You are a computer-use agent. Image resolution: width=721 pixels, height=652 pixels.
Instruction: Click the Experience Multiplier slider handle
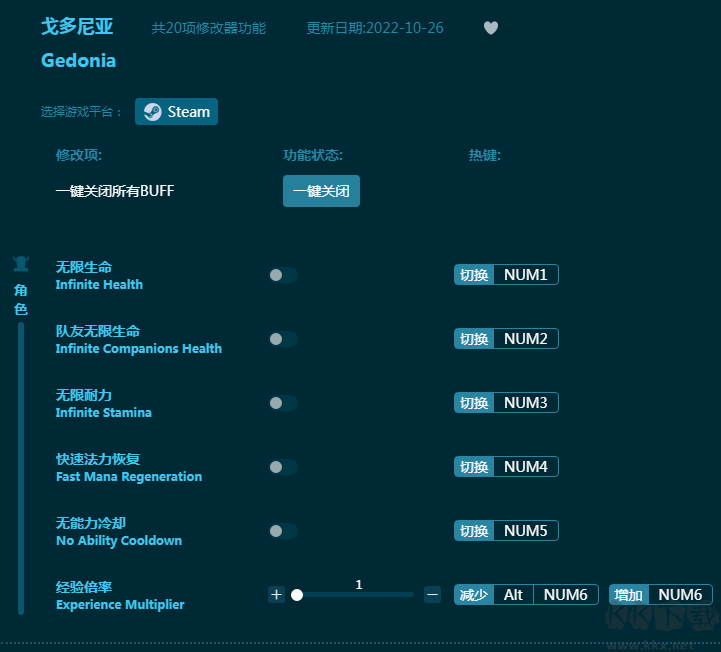coord(297,595)
